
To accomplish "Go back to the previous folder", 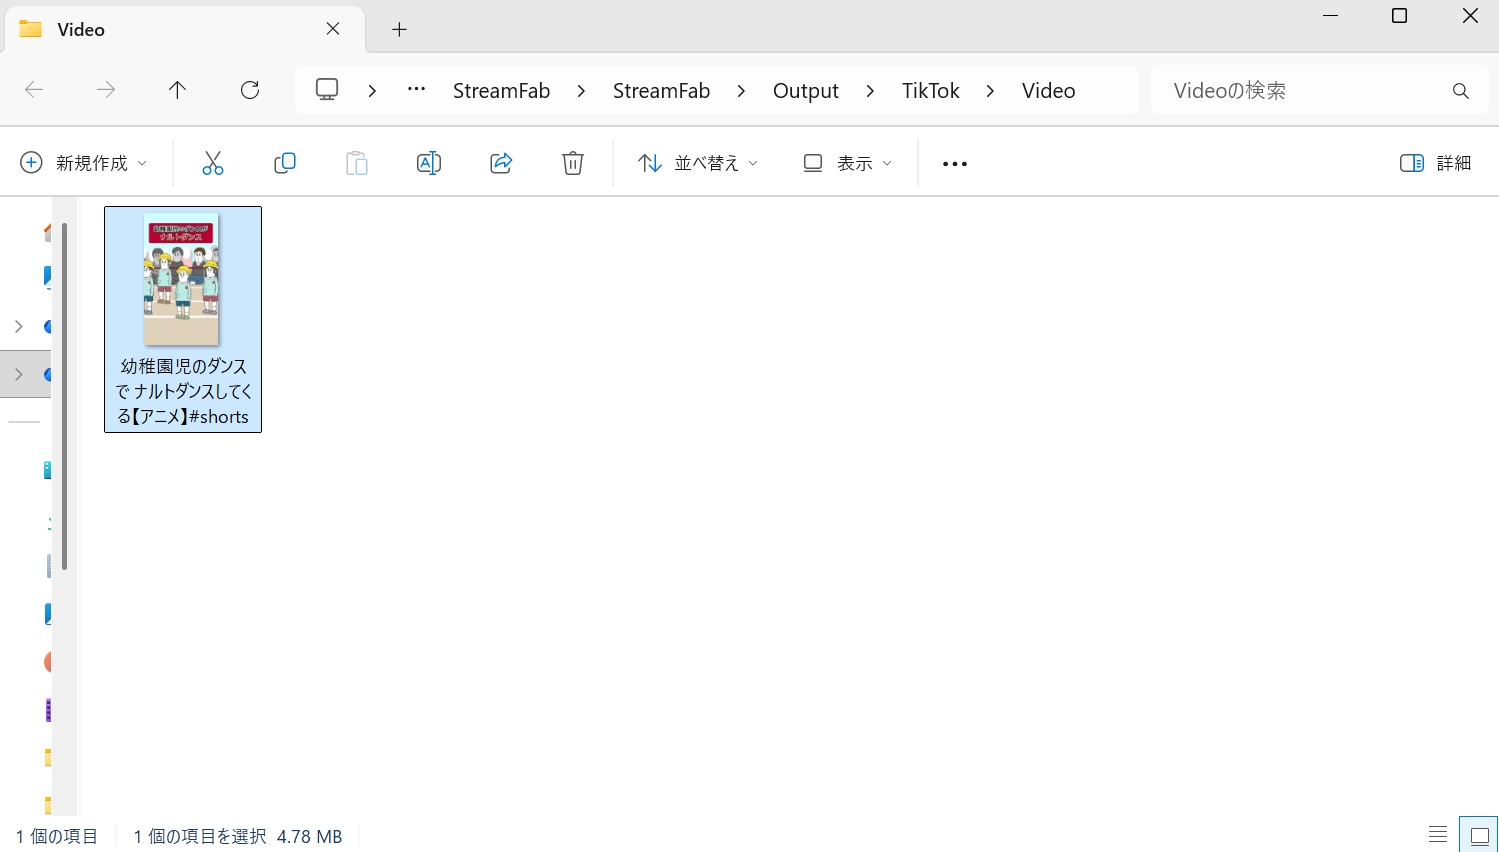I will coord(34,90).
